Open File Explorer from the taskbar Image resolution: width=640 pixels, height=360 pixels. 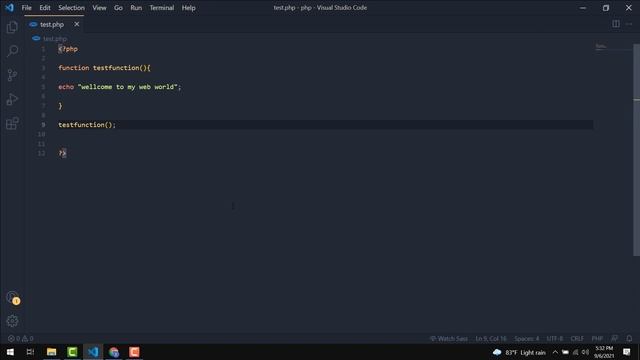pos(51,352)
